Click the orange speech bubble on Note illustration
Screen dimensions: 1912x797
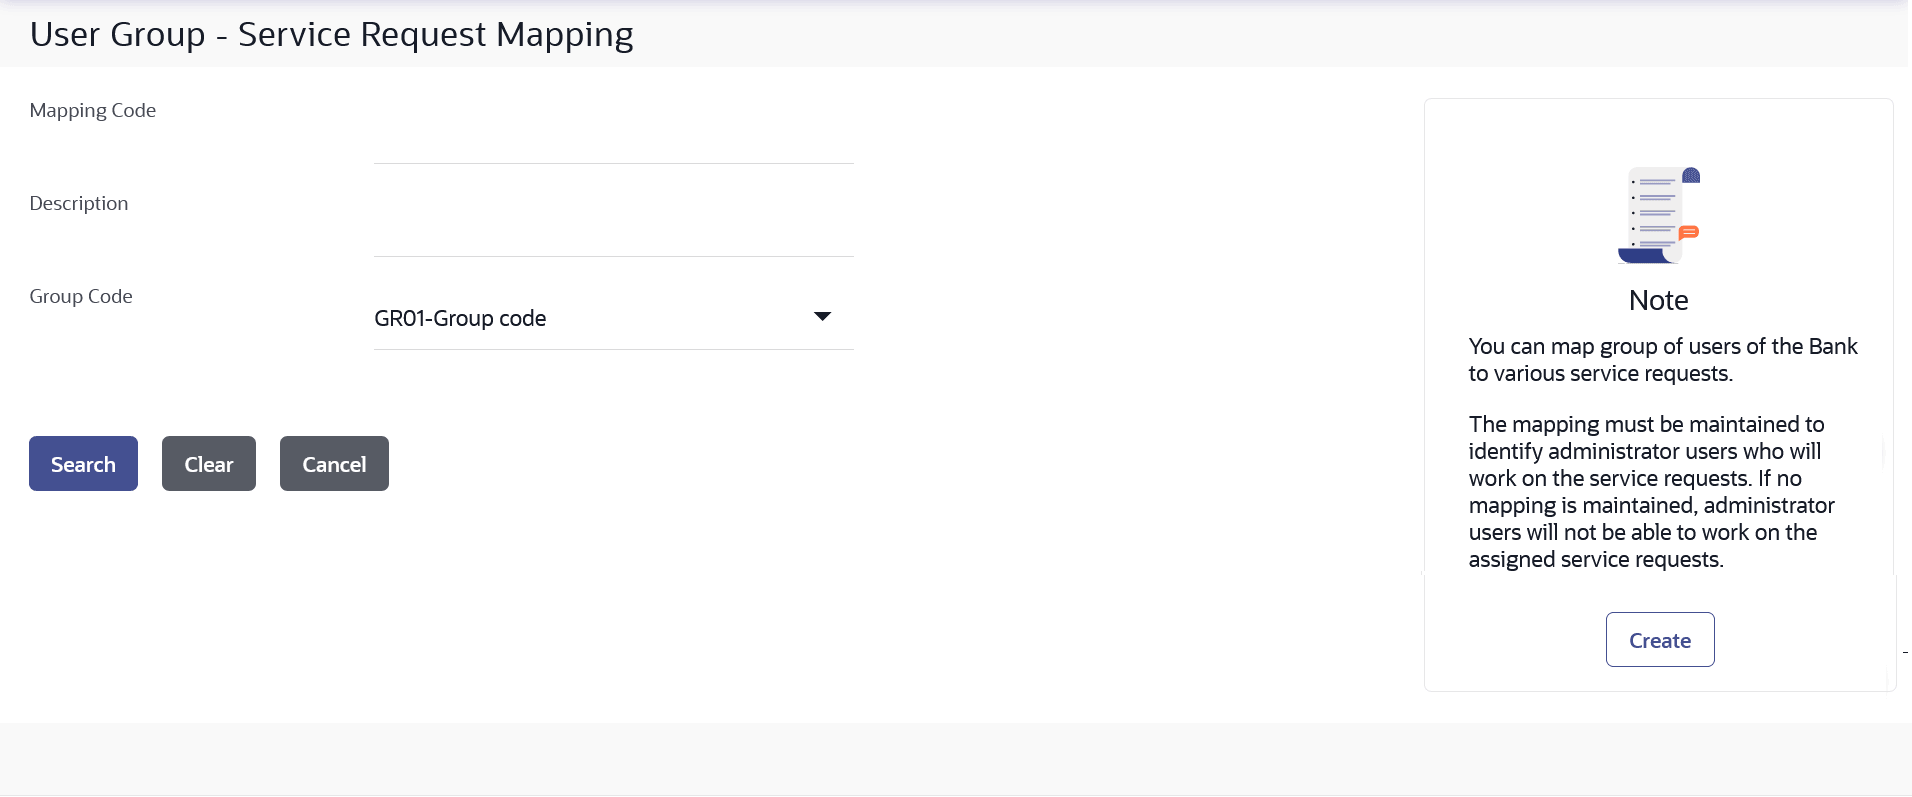(x=1689, y=232)
